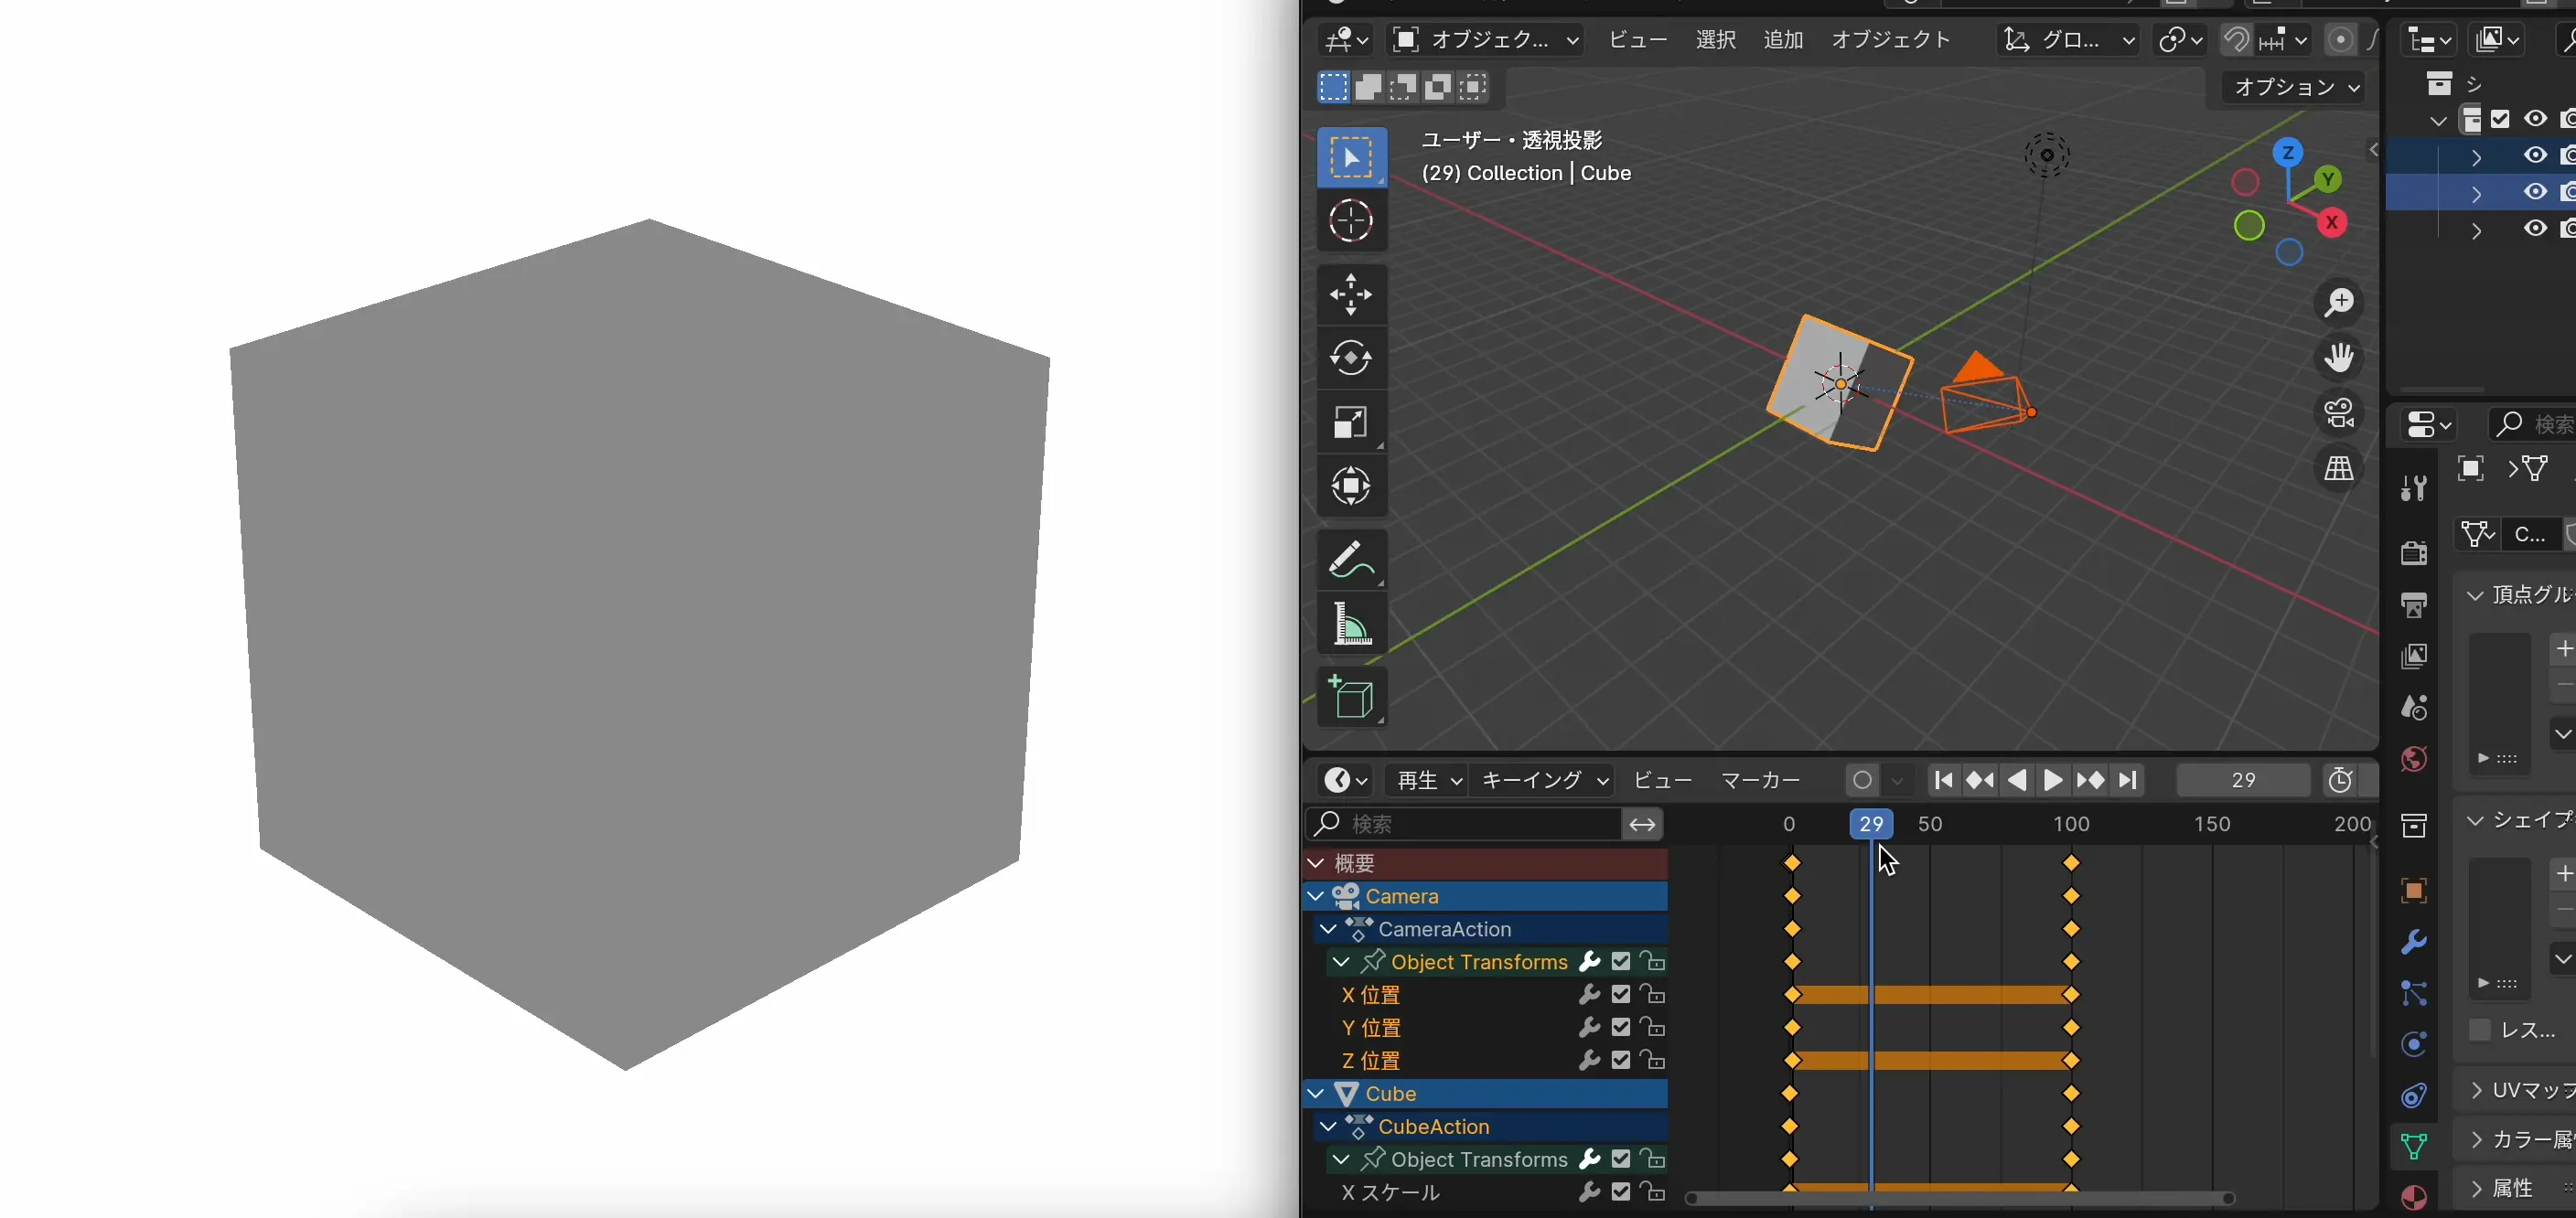
Task: Open the View Layer properties tab
Action: 2414,656
